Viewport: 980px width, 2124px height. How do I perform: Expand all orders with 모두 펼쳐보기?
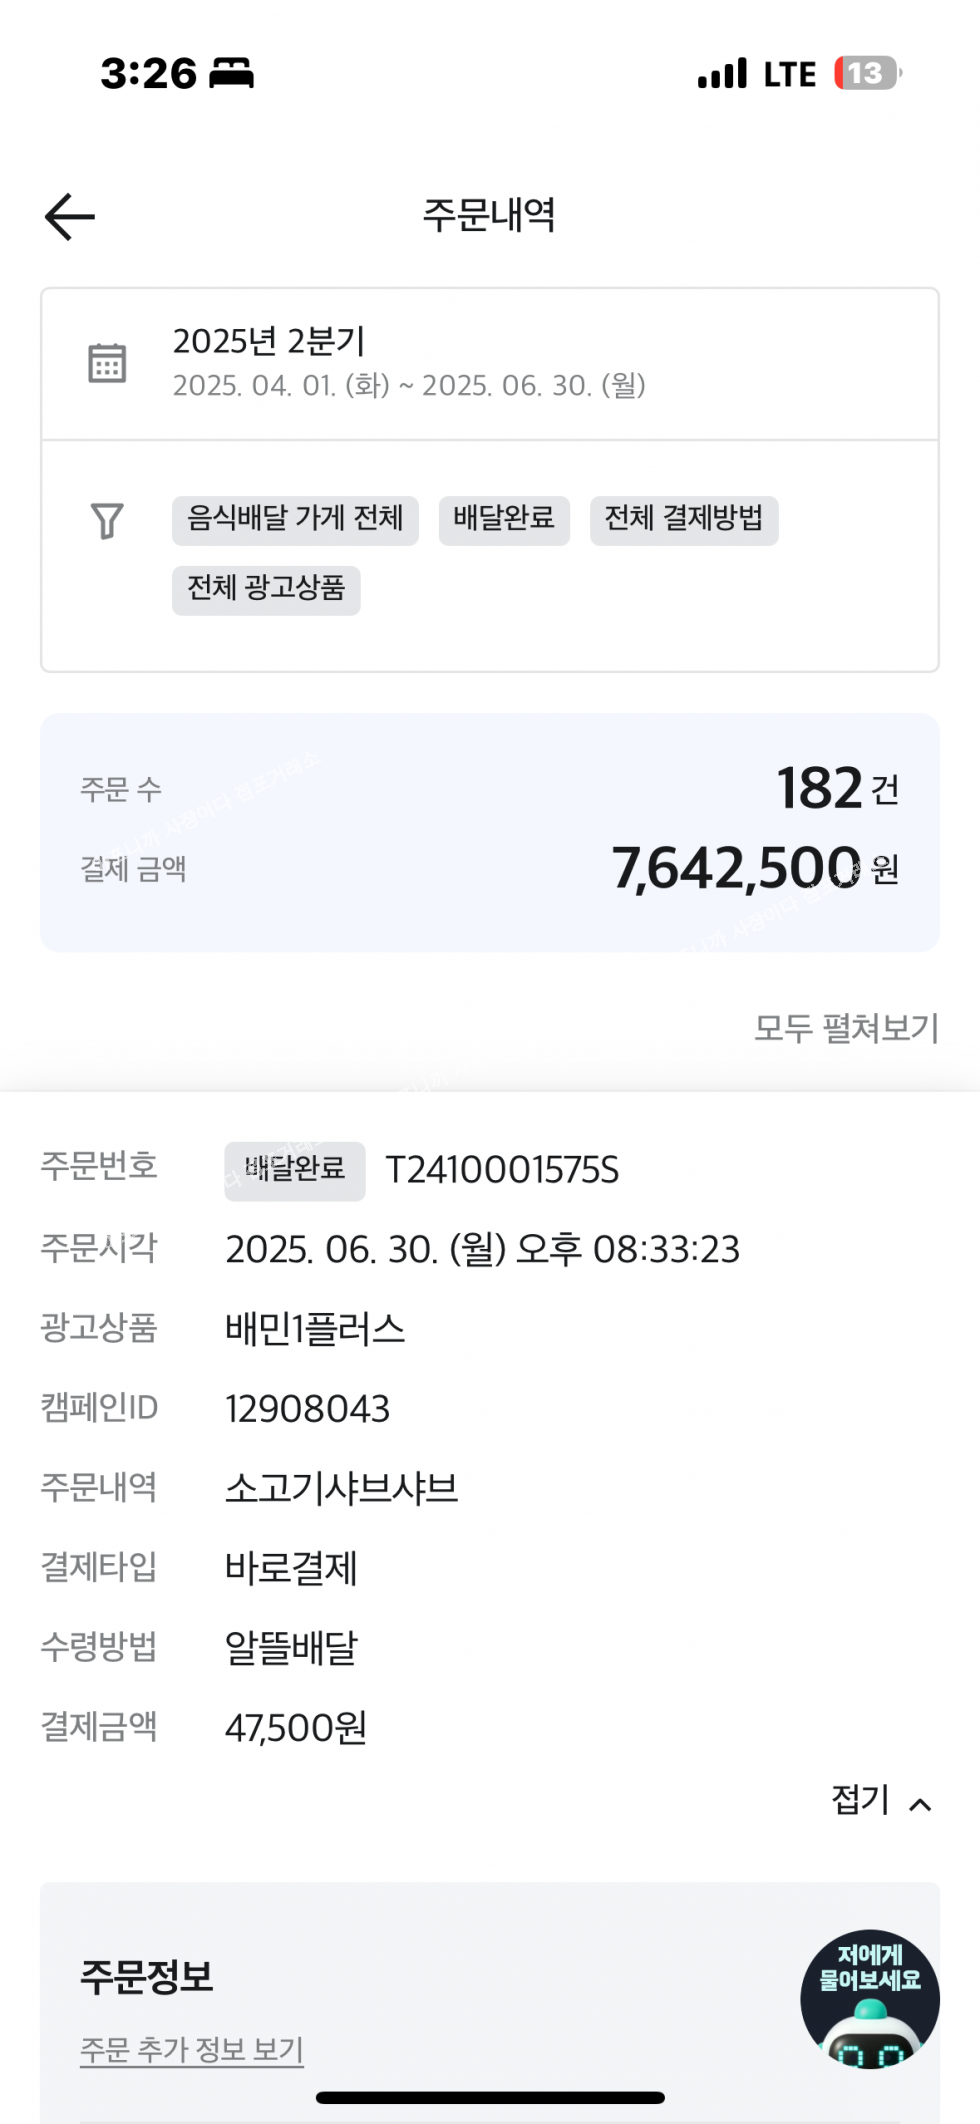point(846,1029)
